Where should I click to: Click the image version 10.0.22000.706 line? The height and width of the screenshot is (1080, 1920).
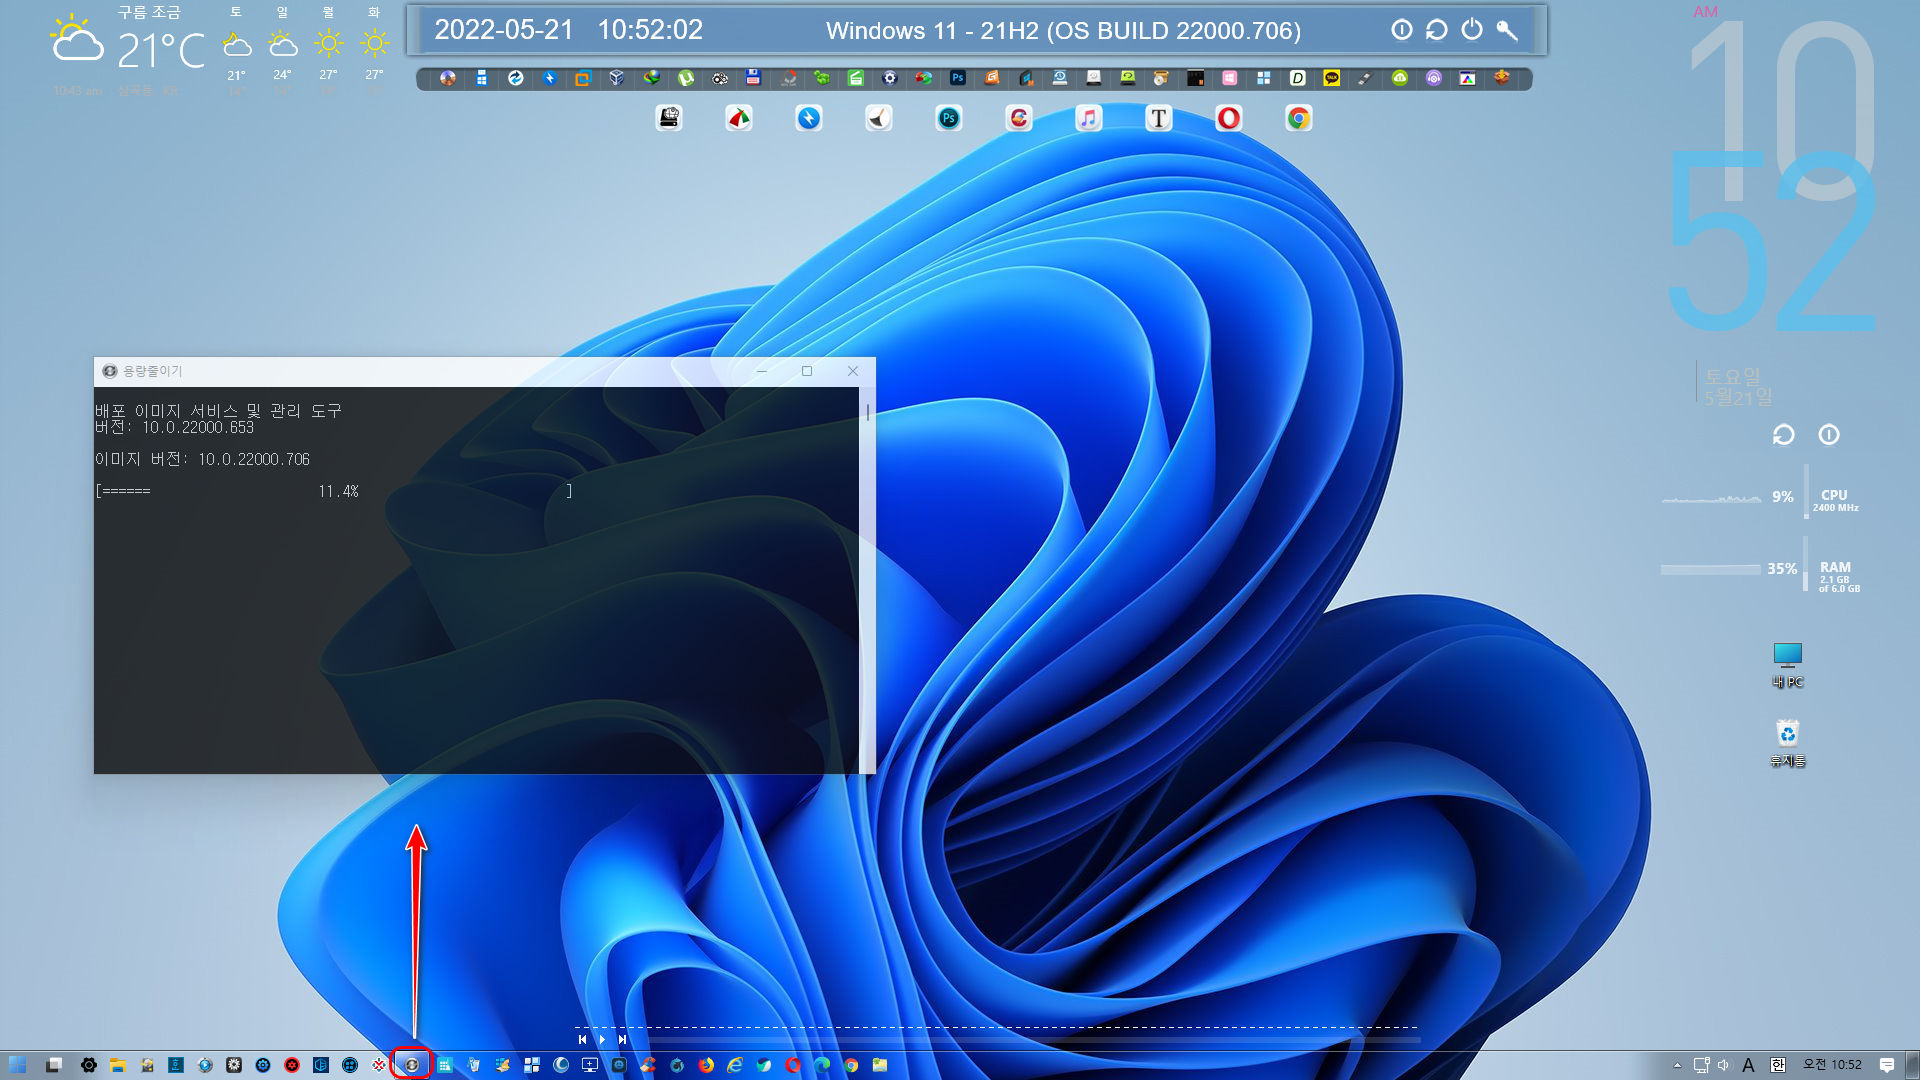(x=202, y=459)
